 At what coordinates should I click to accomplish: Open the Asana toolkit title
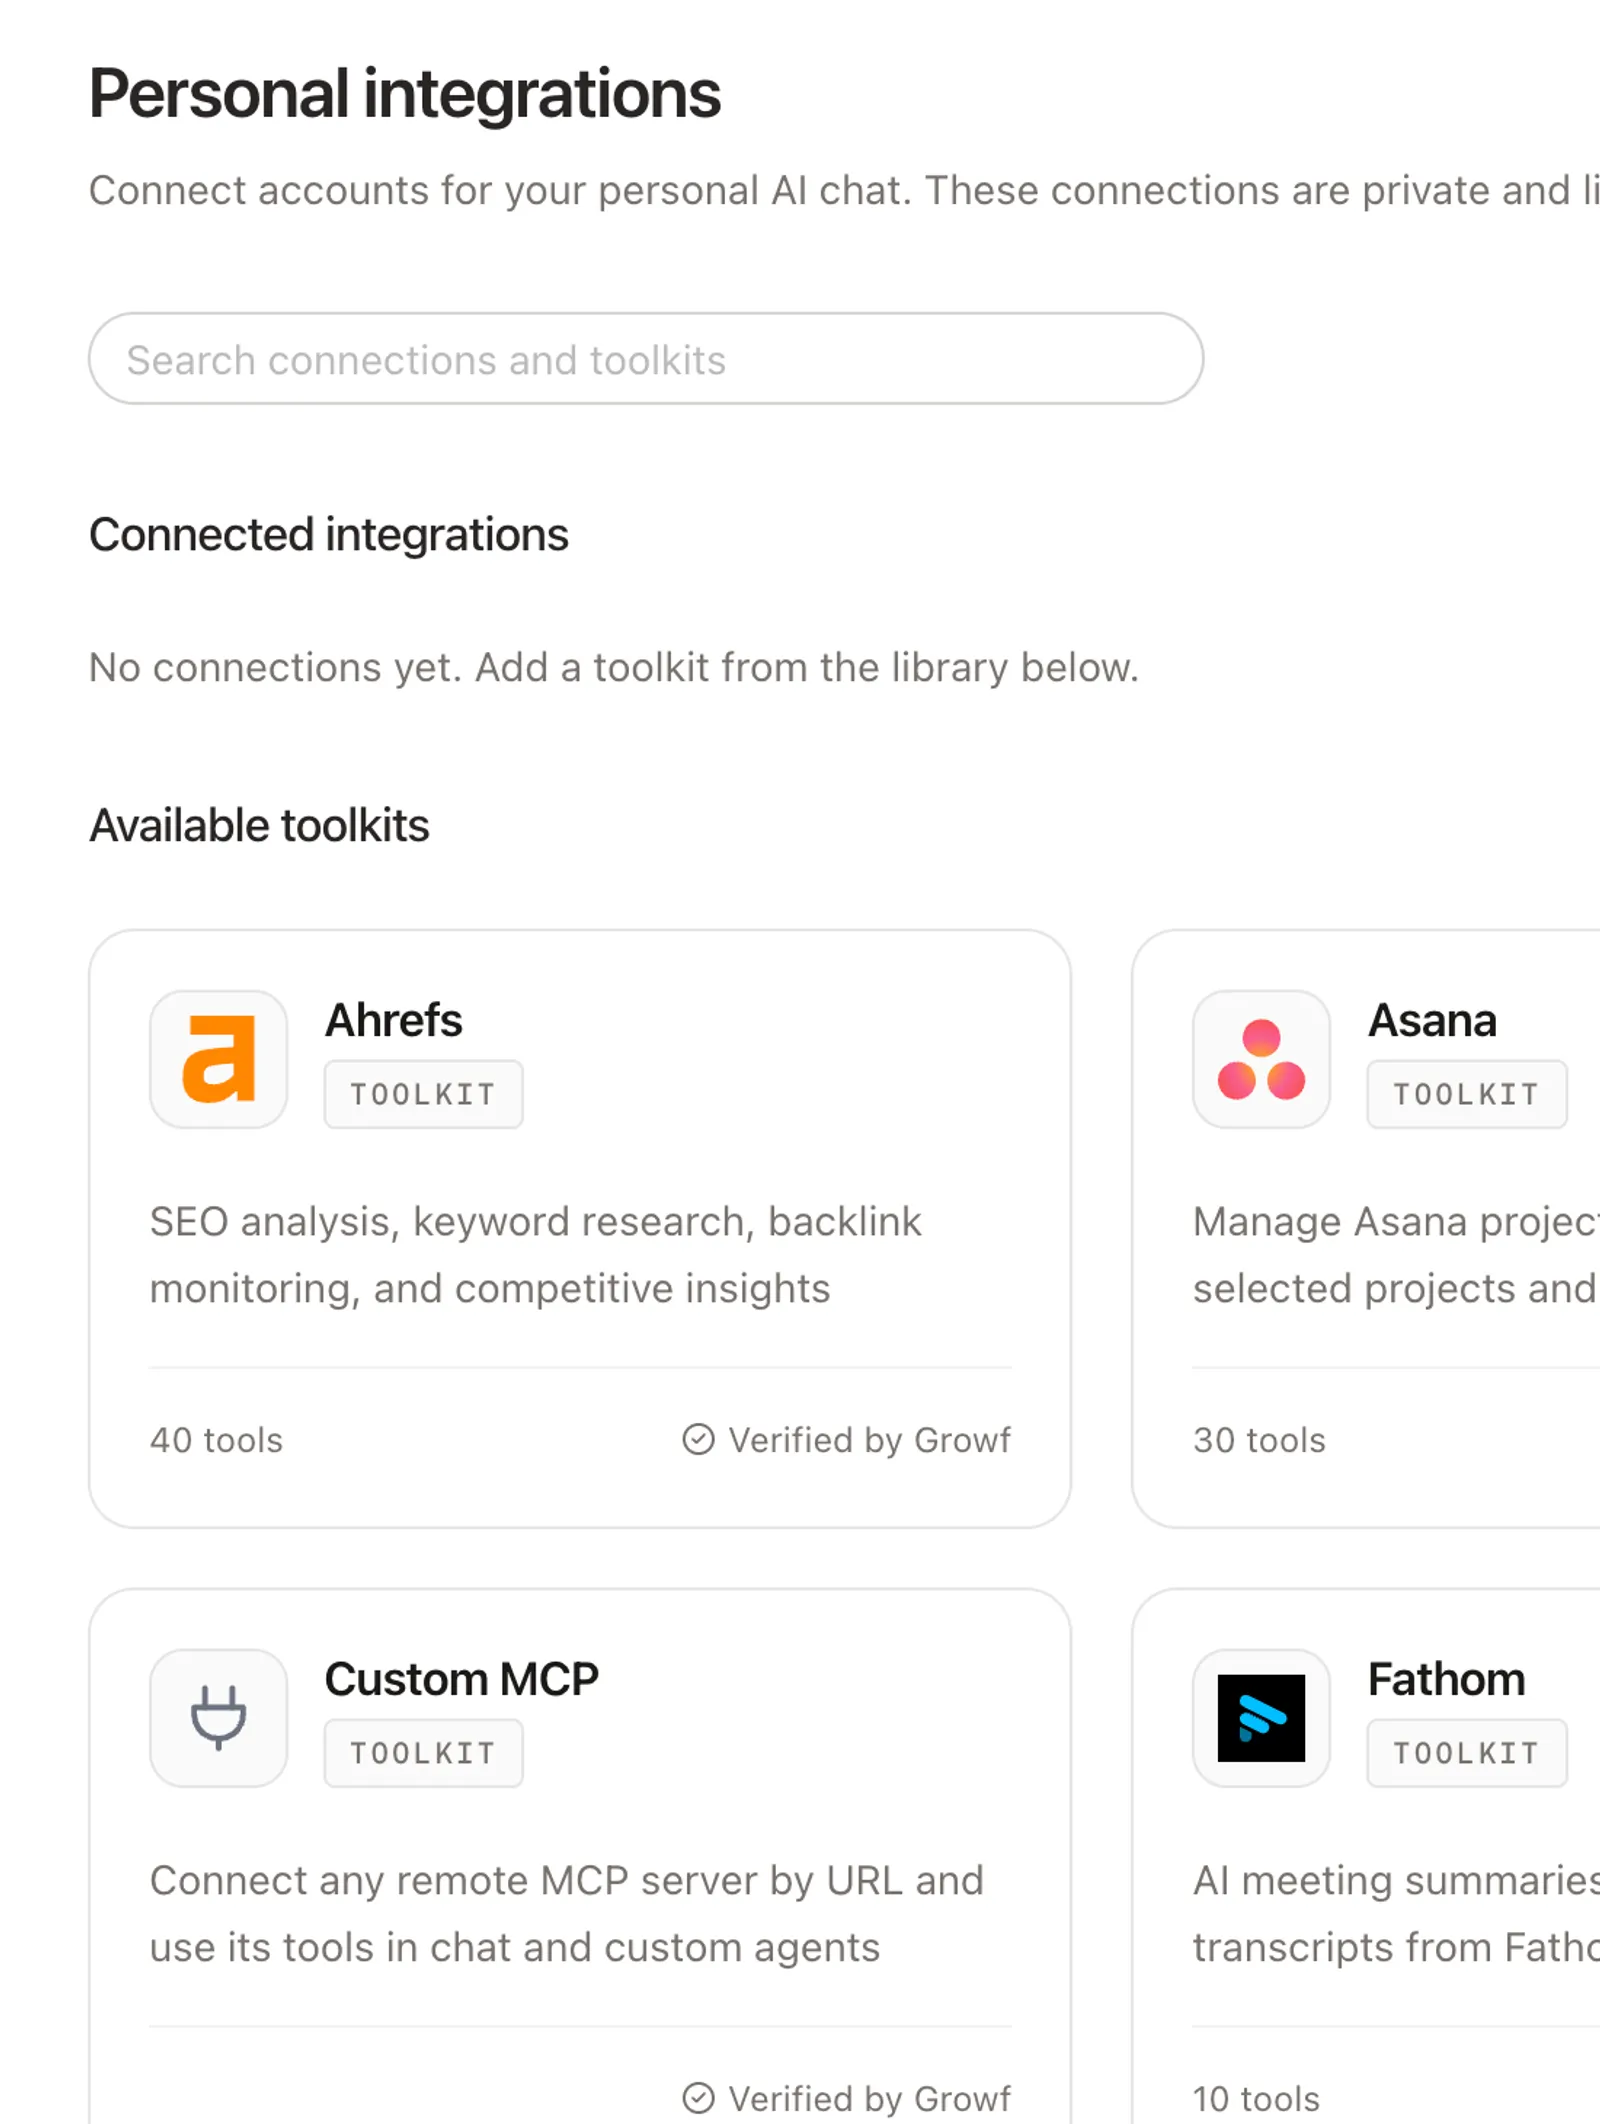coord(1432,1020)
